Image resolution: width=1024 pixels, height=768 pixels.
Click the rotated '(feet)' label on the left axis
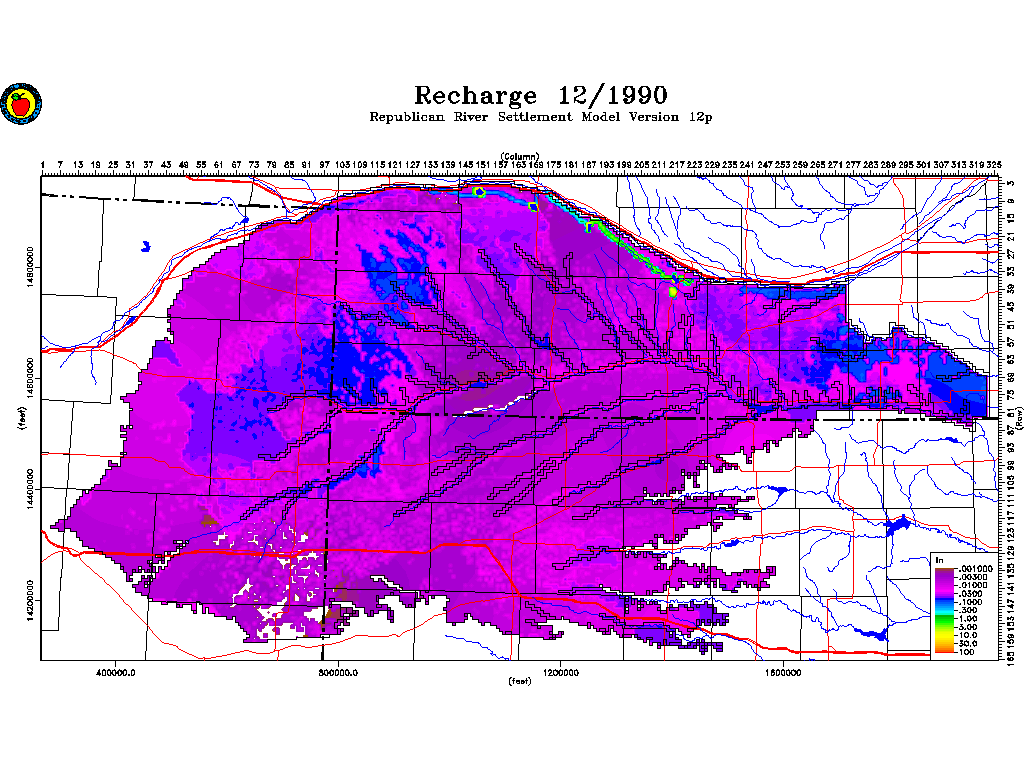click(x=23, y=418)
